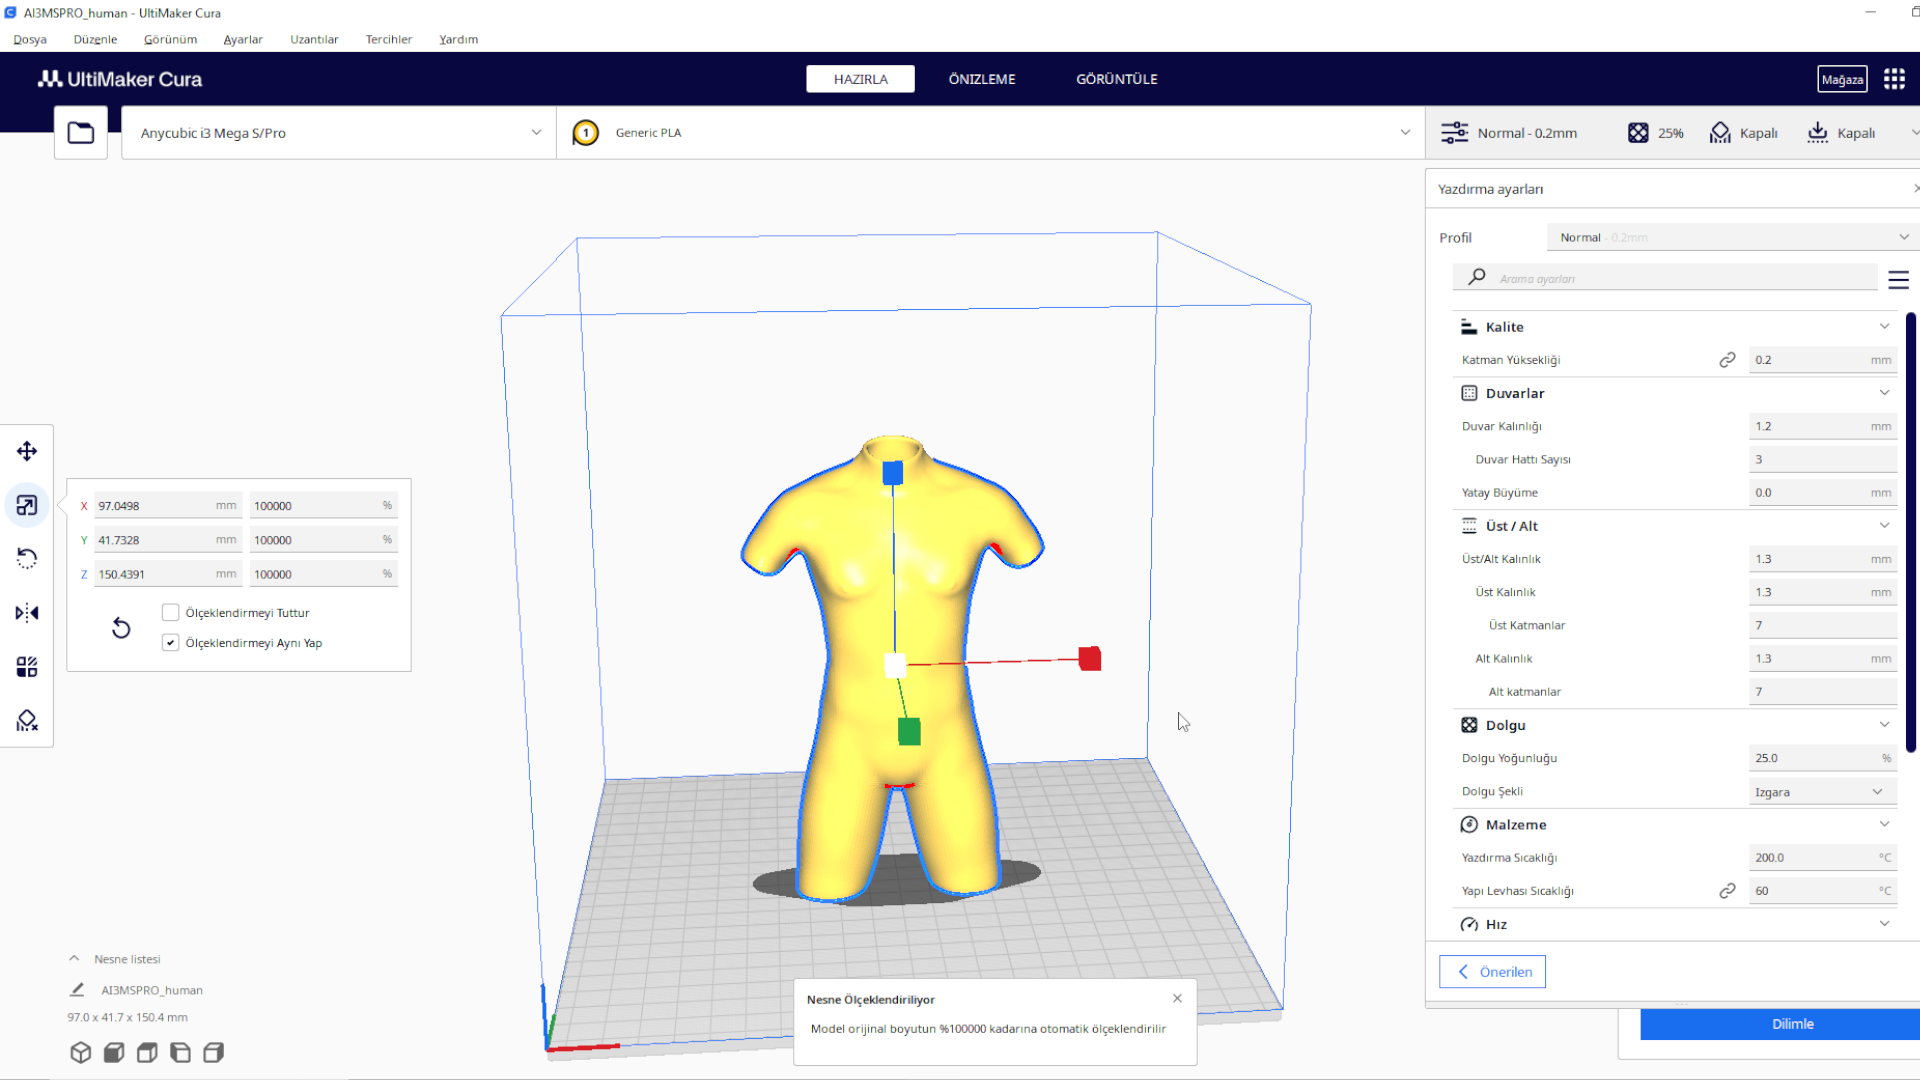
Task: Activate the Rotate tool
Action: tap(27, 558)
